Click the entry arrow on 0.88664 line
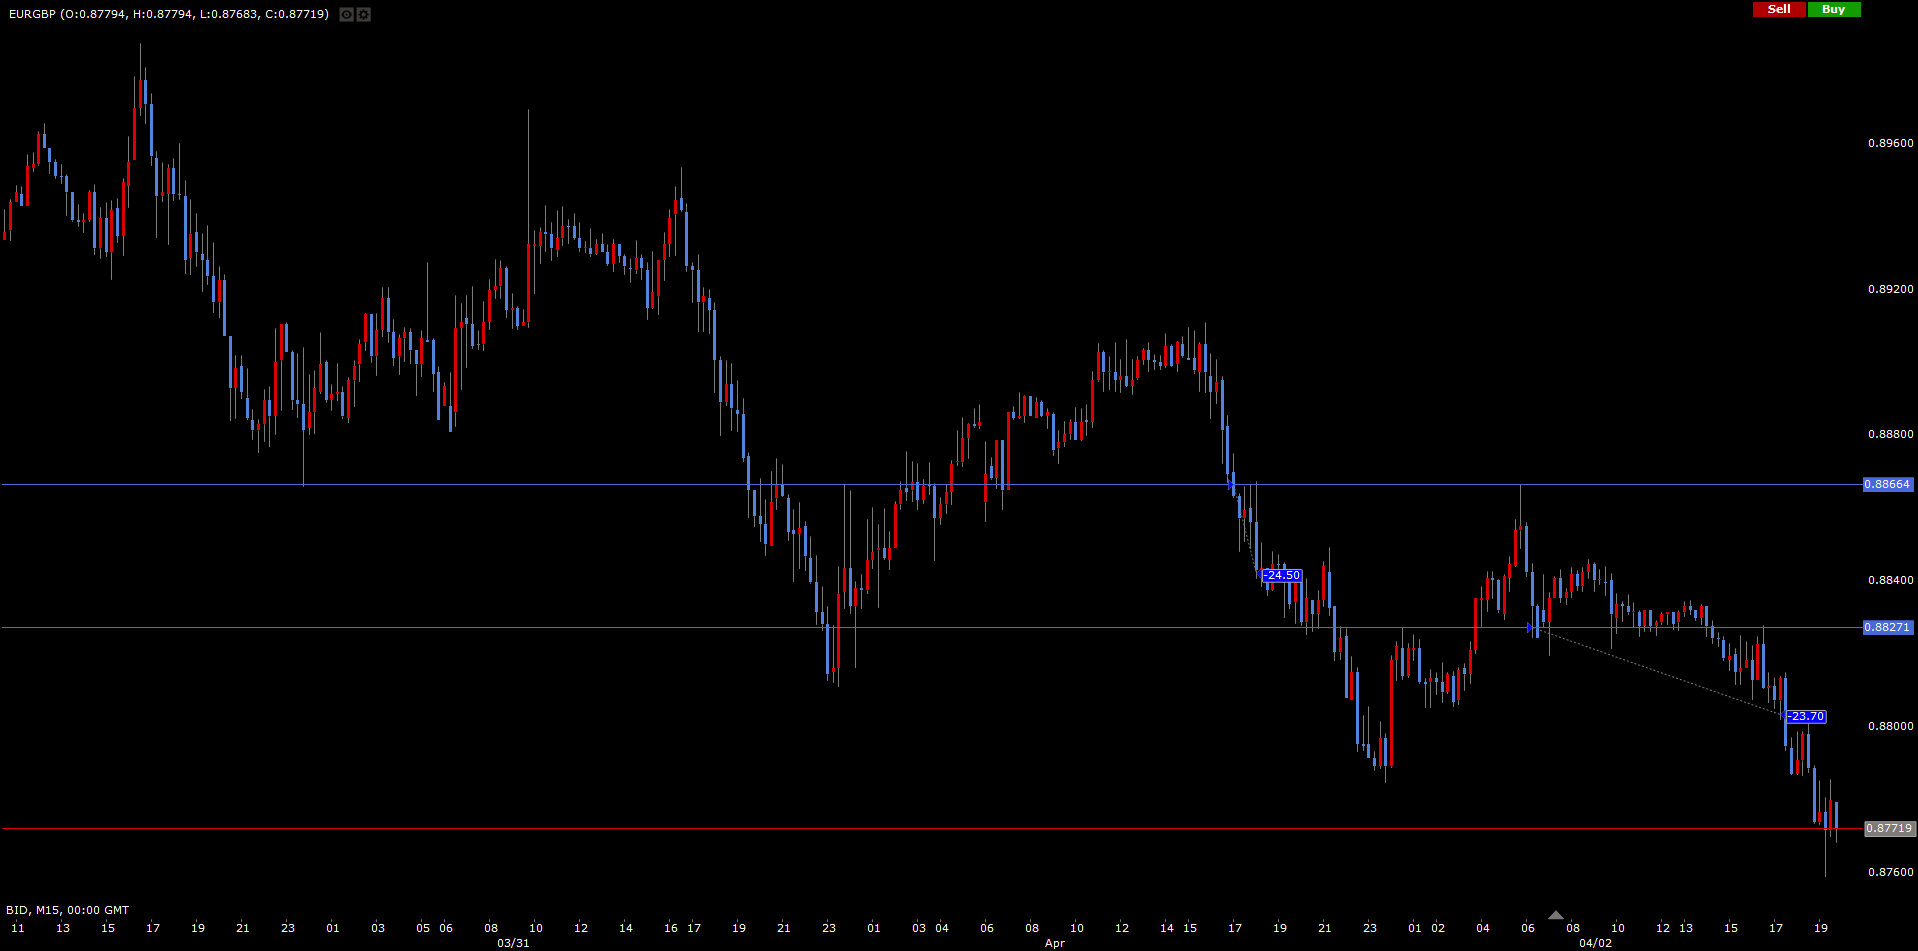Screen dimensions: 1918x951 tap(1230, 484)
